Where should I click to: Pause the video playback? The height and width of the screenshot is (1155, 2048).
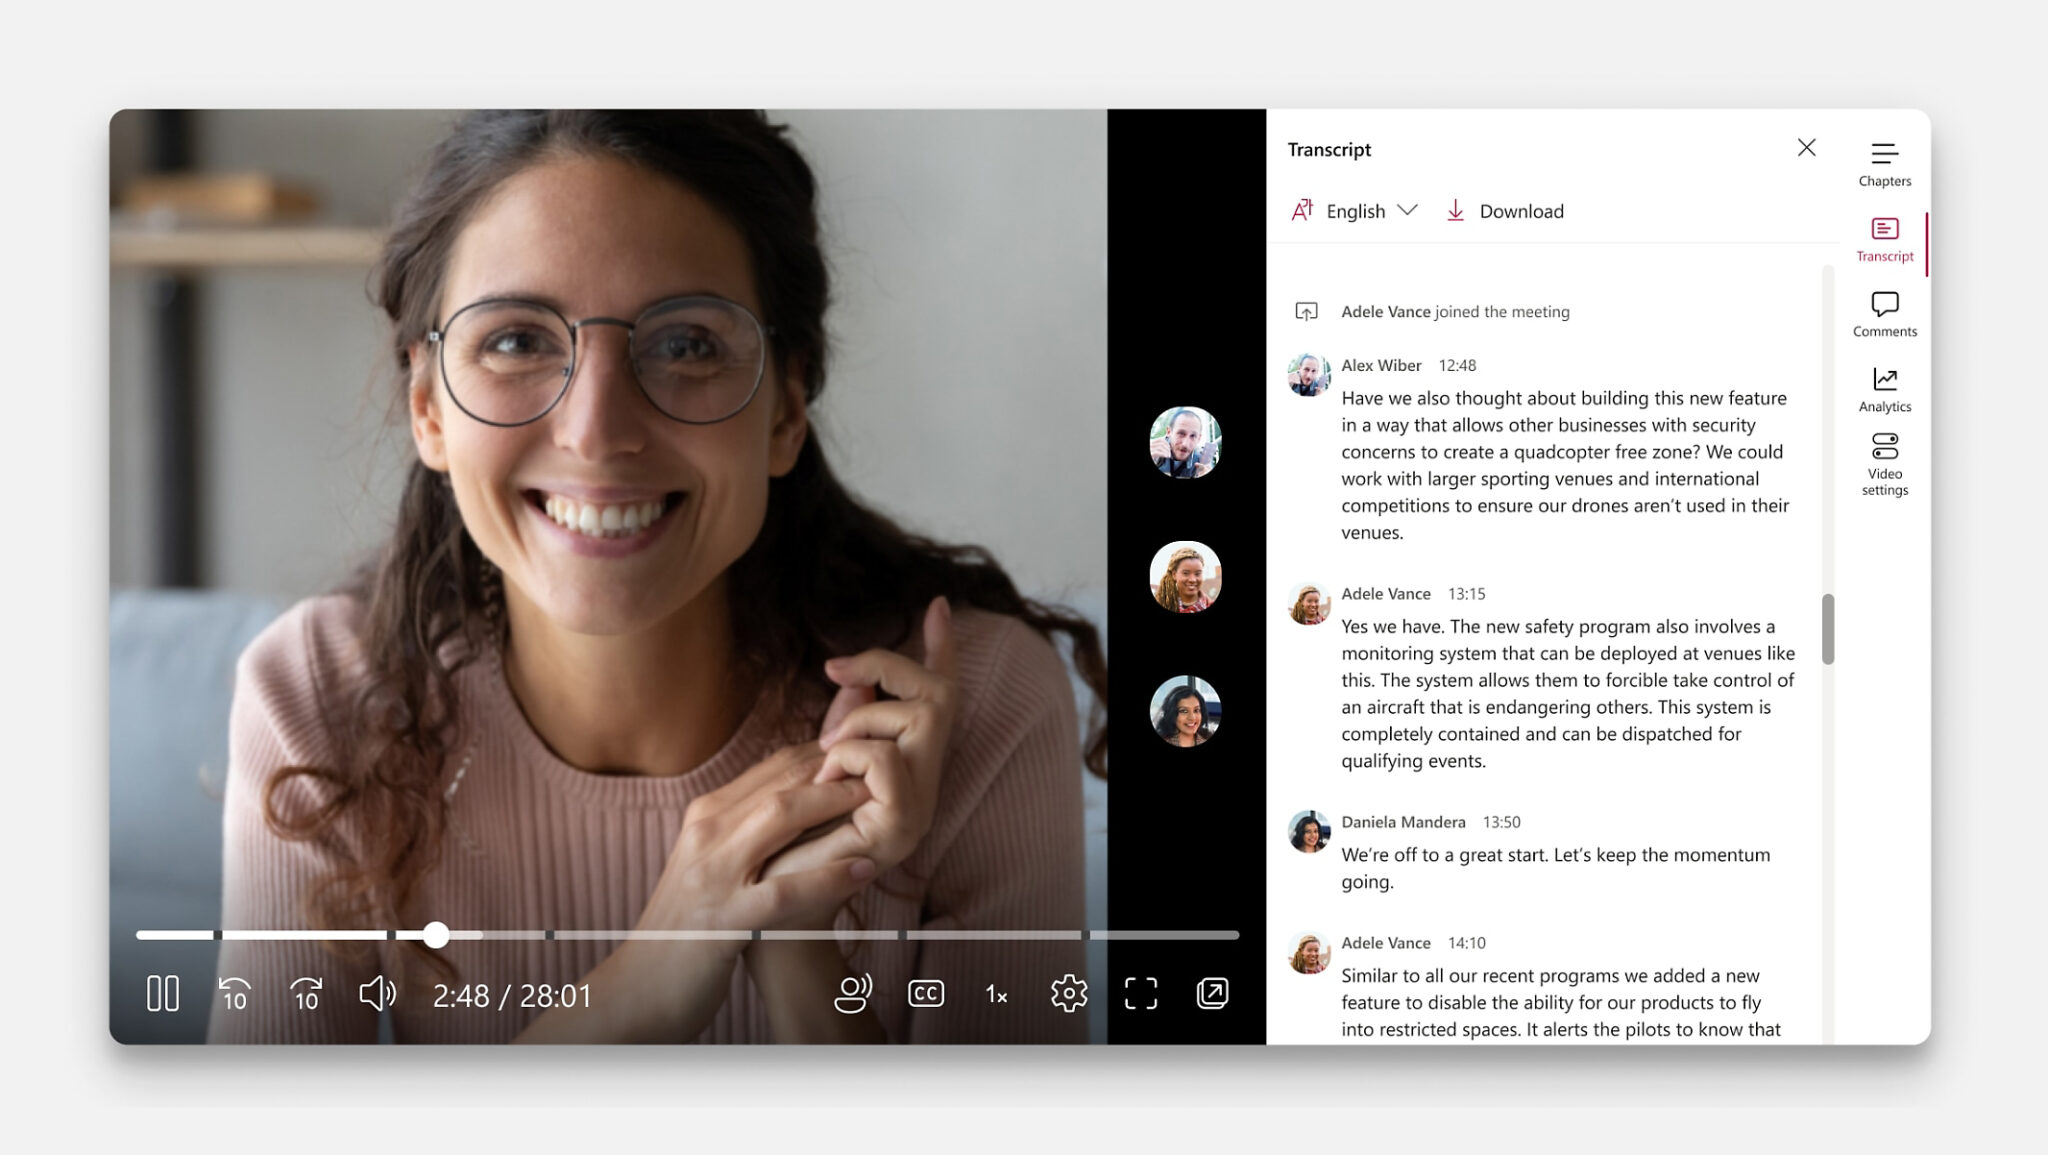click(162, 993)
